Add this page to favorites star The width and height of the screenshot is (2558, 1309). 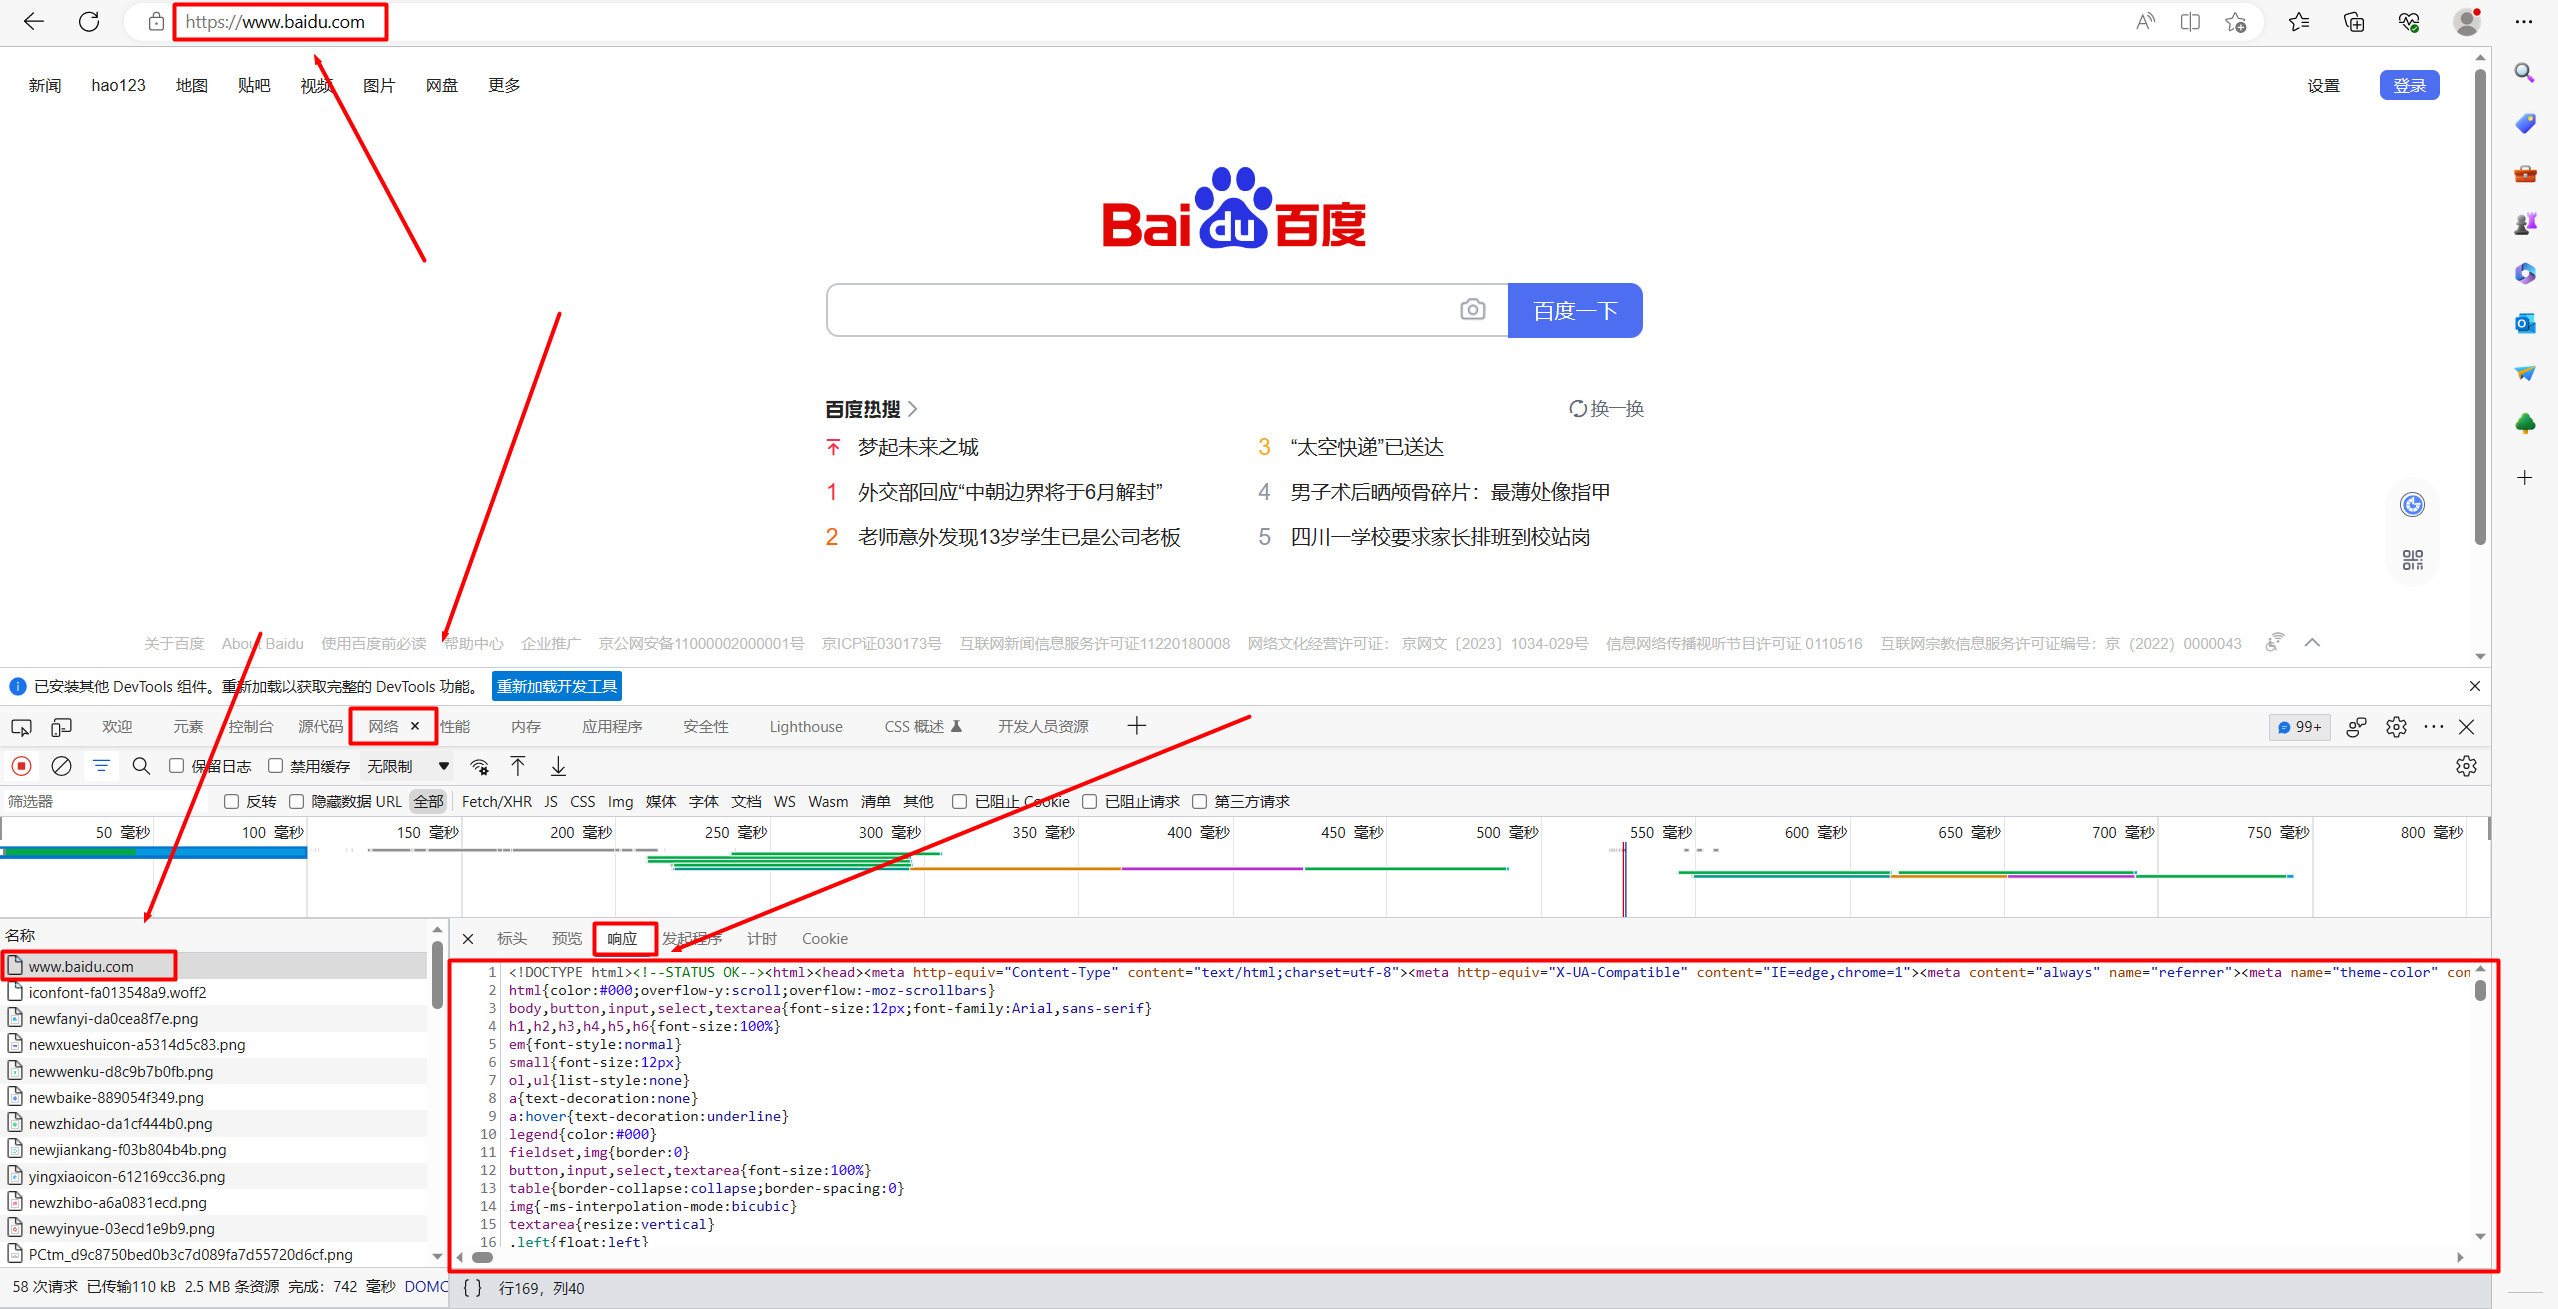point(2236,22)
